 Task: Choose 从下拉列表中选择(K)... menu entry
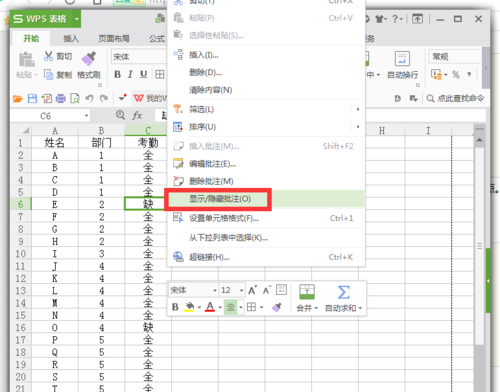tap(265, 238)
